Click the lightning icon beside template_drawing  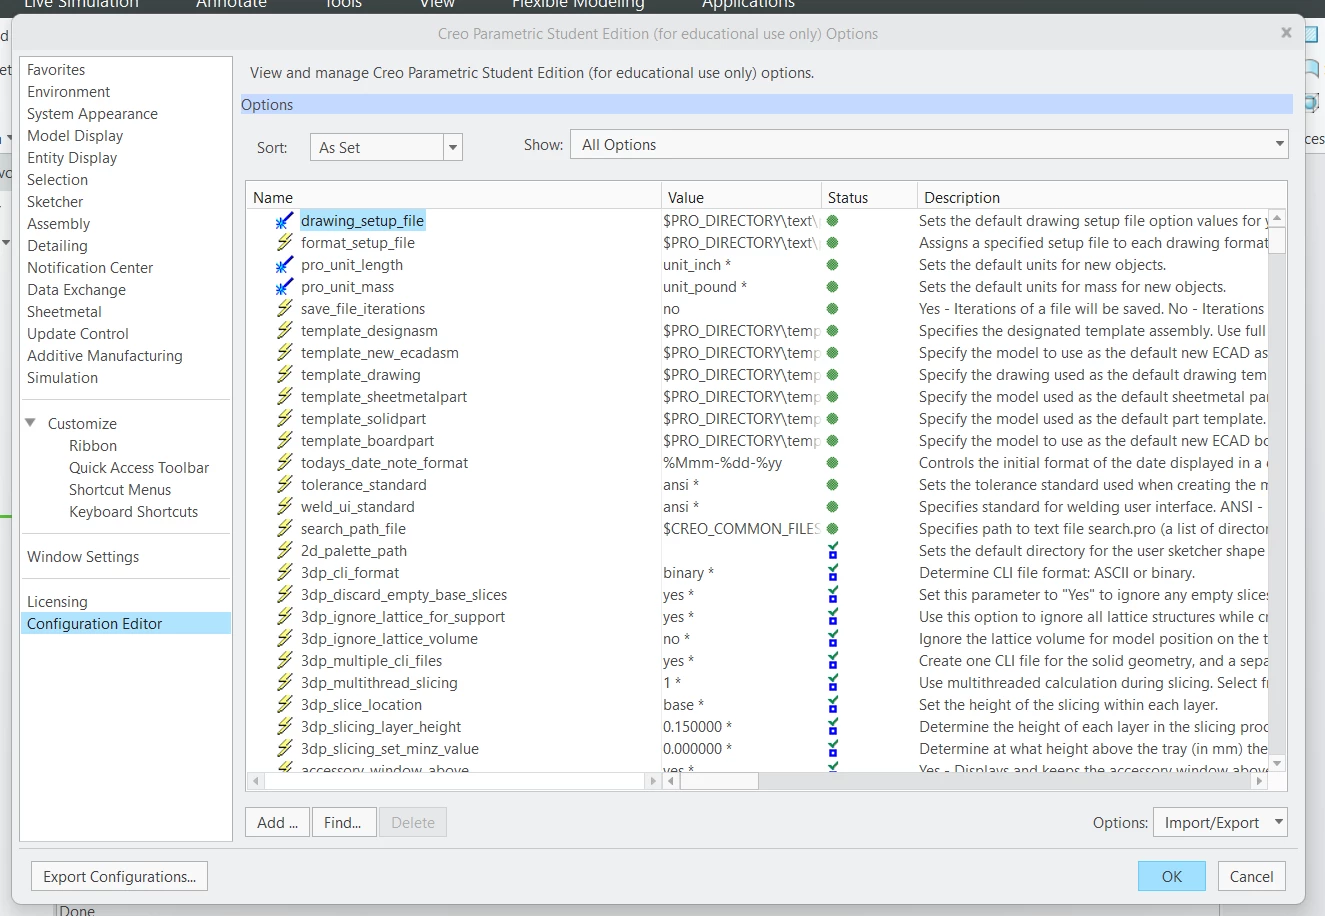coord(285,375)
